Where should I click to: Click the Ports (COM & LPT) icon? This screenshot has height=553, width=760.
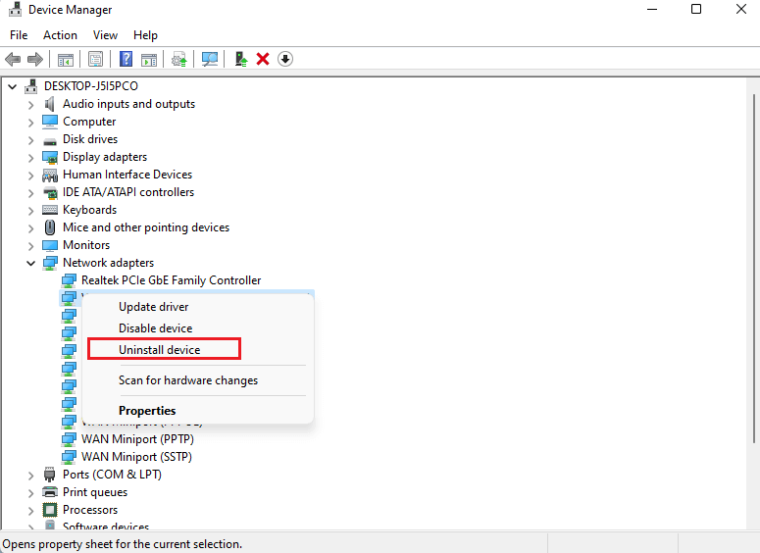[49, 474]
